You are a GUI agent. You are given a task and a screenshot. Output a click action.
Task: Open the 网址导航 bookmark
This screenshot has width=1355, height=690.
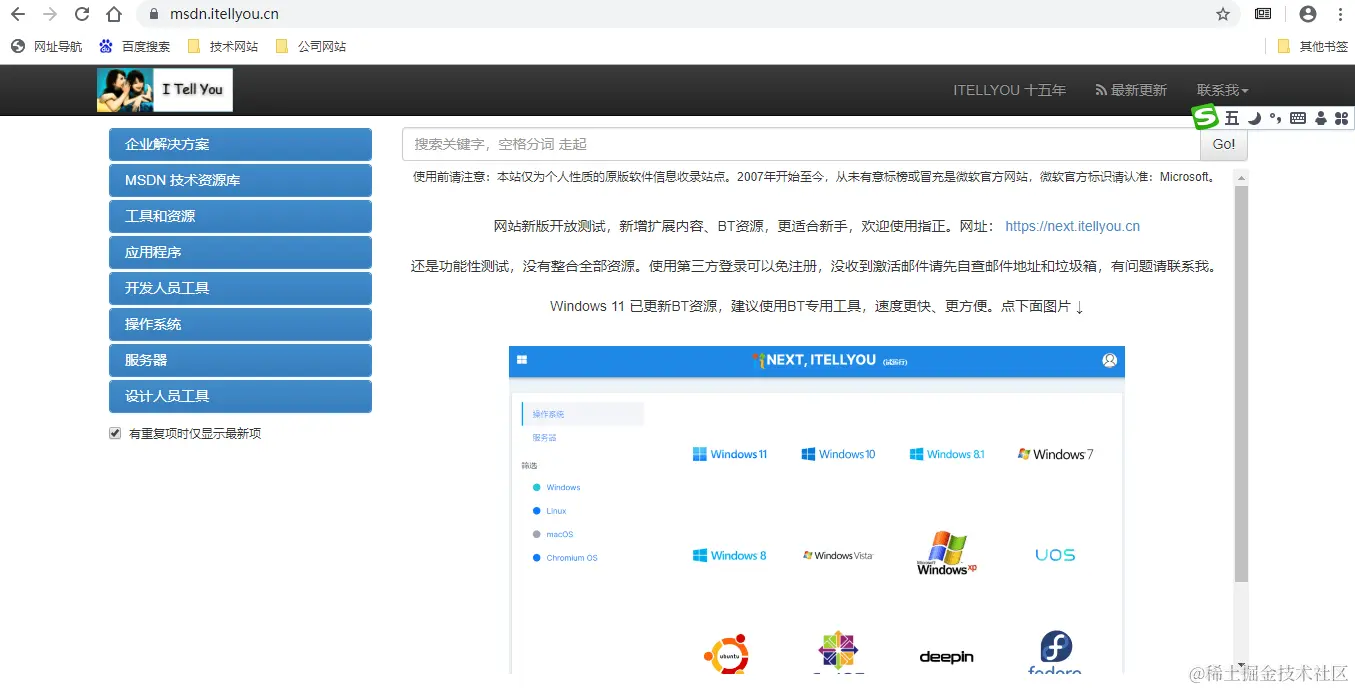pos(47,46)
